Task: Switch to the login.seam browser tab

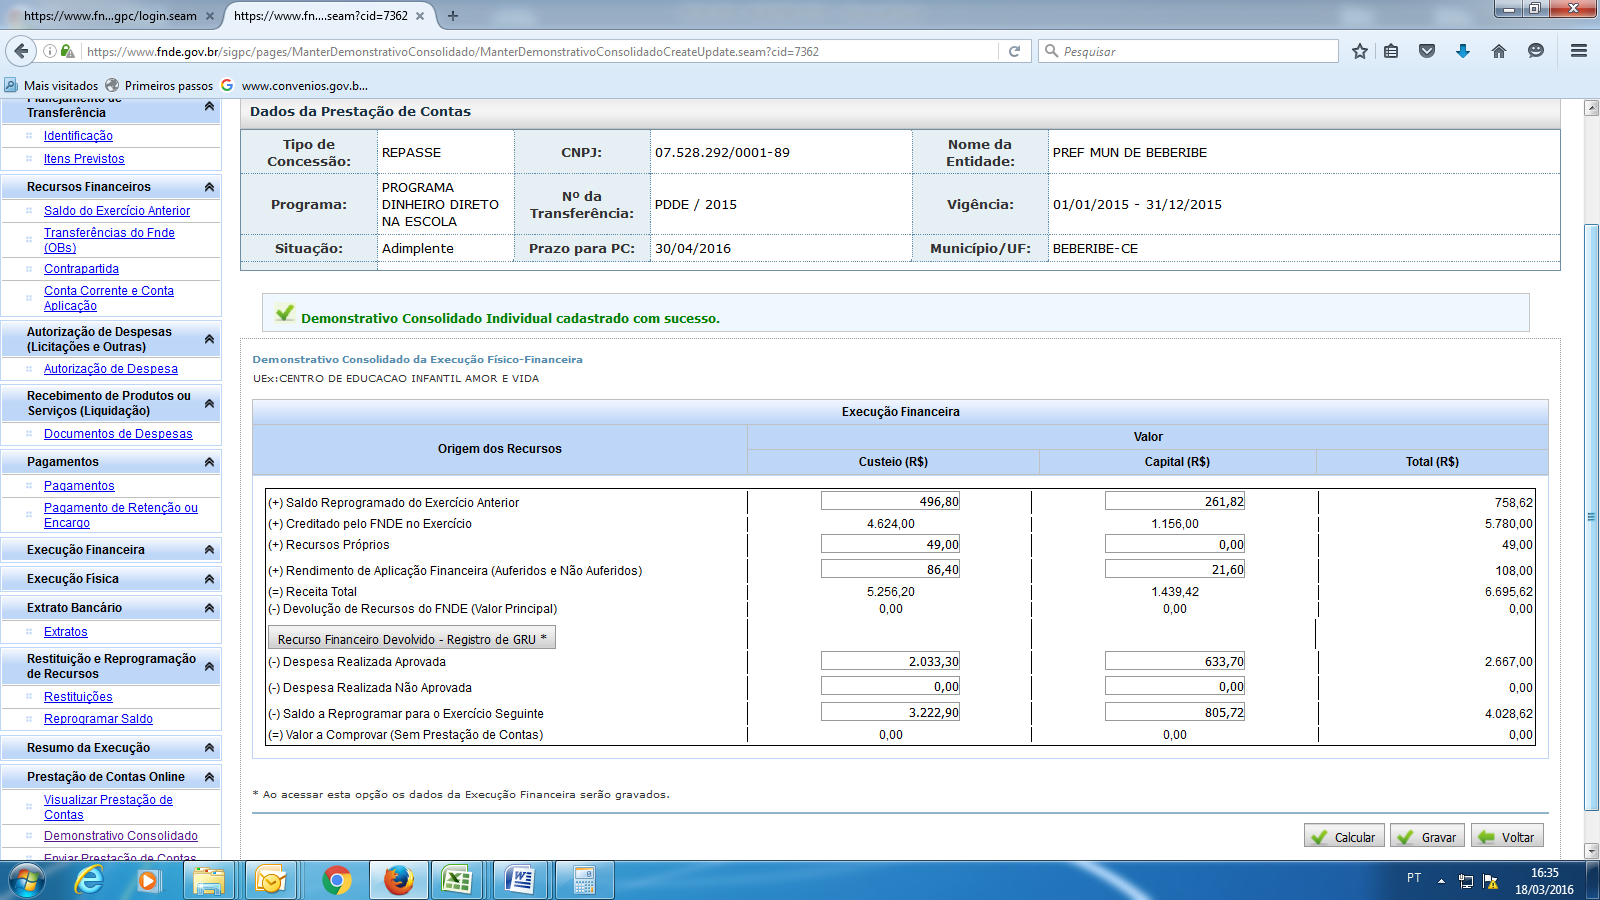Action: (x=110, y=16)
